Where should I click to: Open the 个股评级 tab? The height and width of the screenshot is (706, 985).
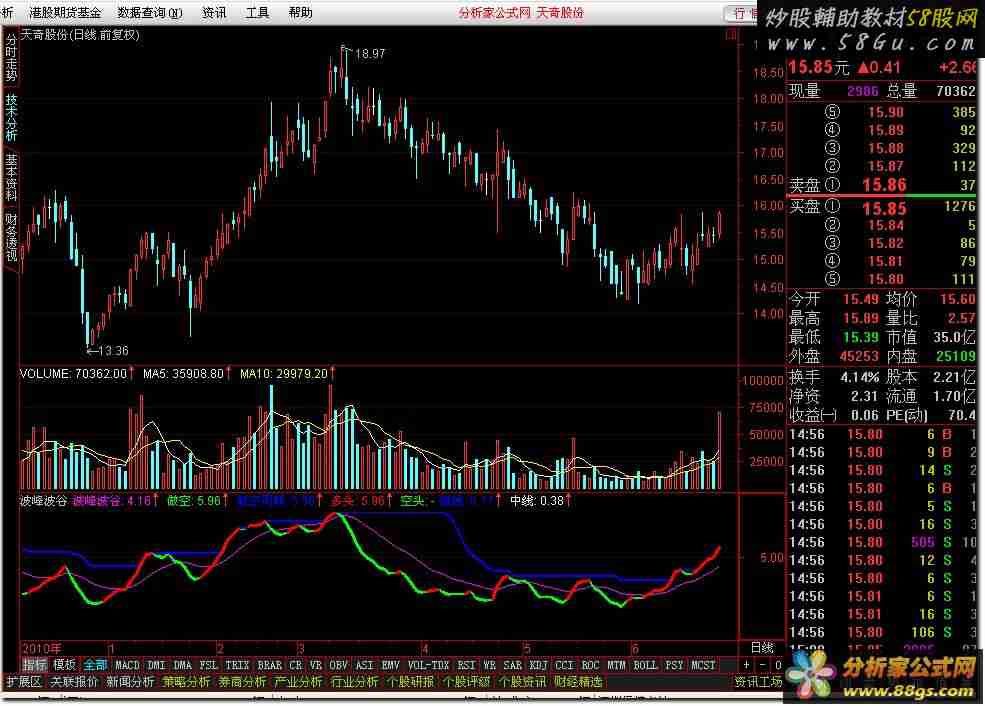click(467, 682)
